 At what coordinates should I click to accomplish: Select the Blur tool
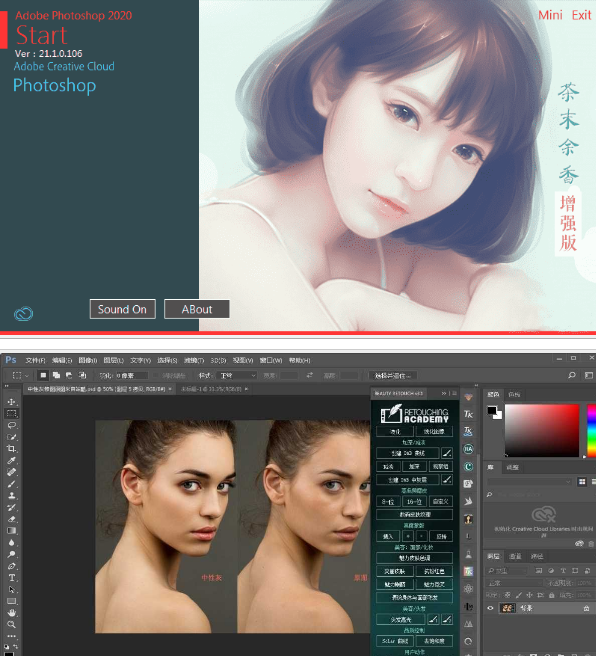[11, 543]
